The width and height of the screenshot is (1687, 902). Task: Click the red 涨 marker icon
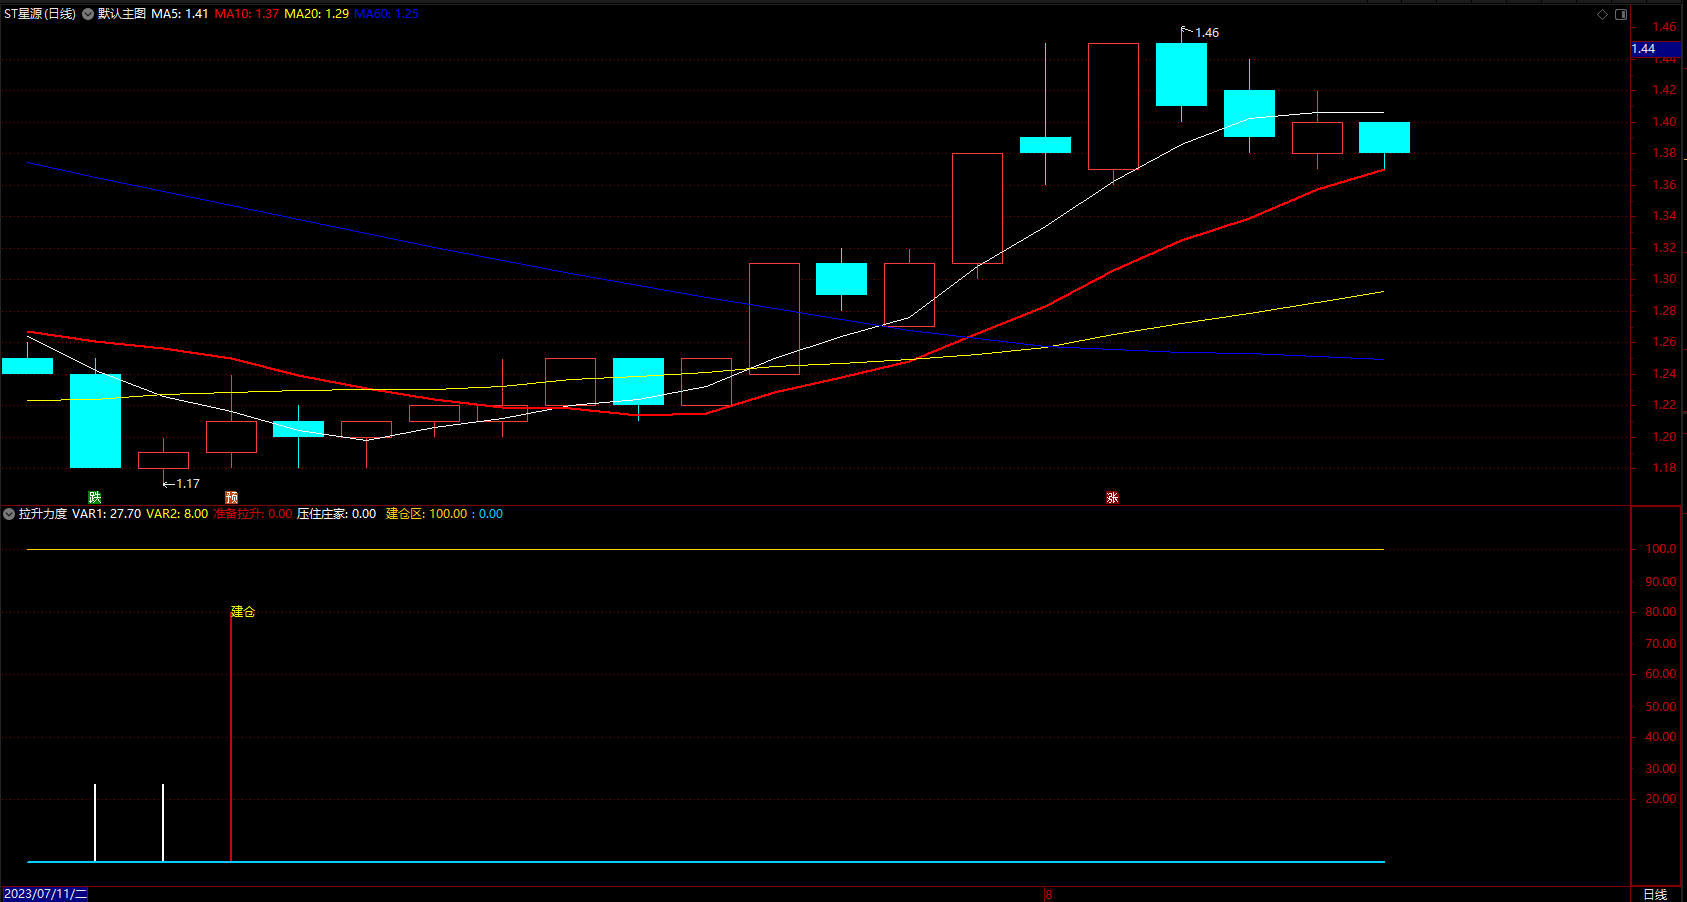click(x=1112, y=497)
